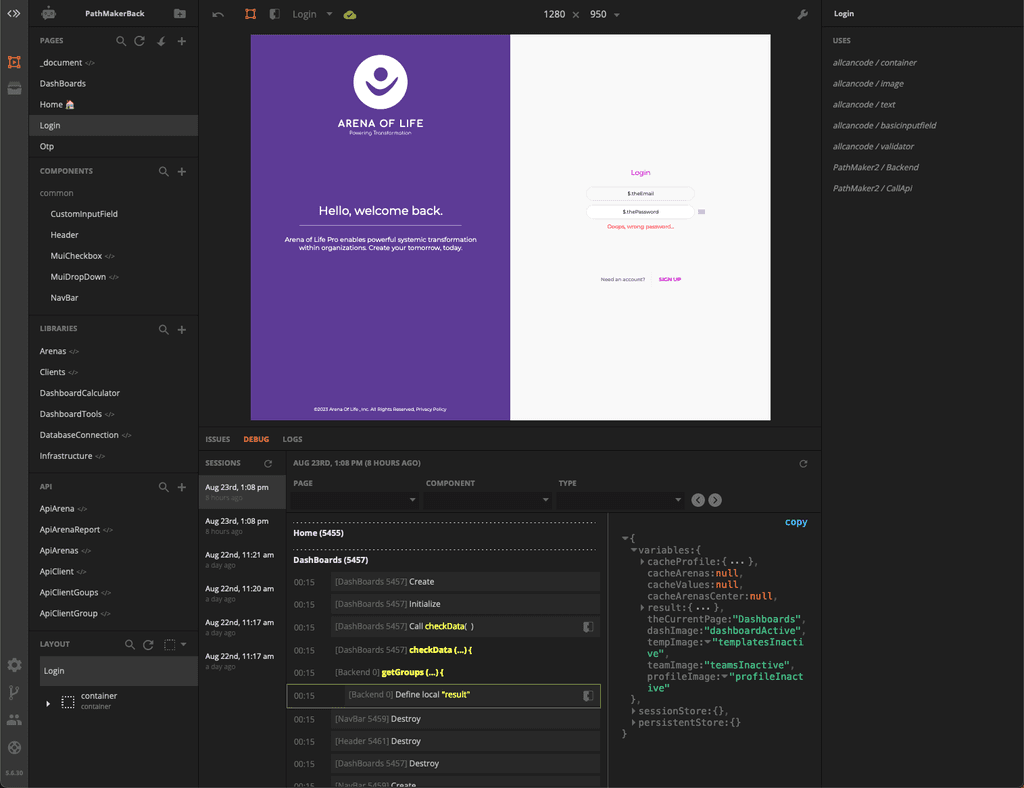The height and width of the screenshot is (788, 1024).
Task: Toggle the preview mode icon beside designer
Action: click(x=275, y=14)
